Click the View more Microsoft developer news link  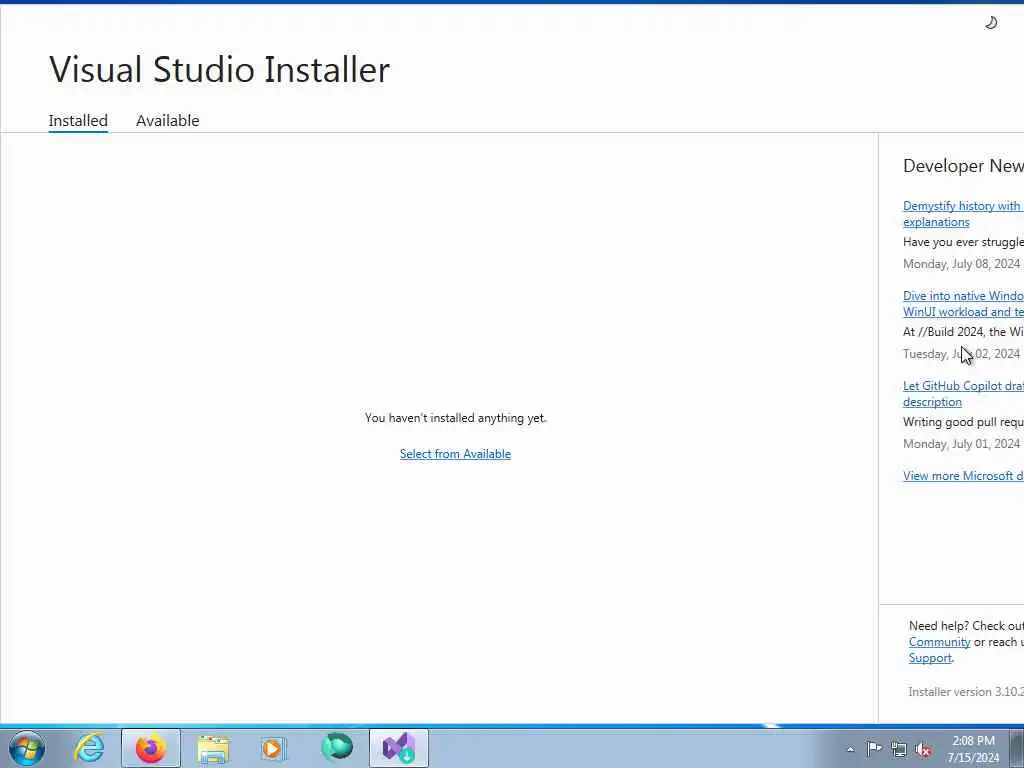coord(963,476)
